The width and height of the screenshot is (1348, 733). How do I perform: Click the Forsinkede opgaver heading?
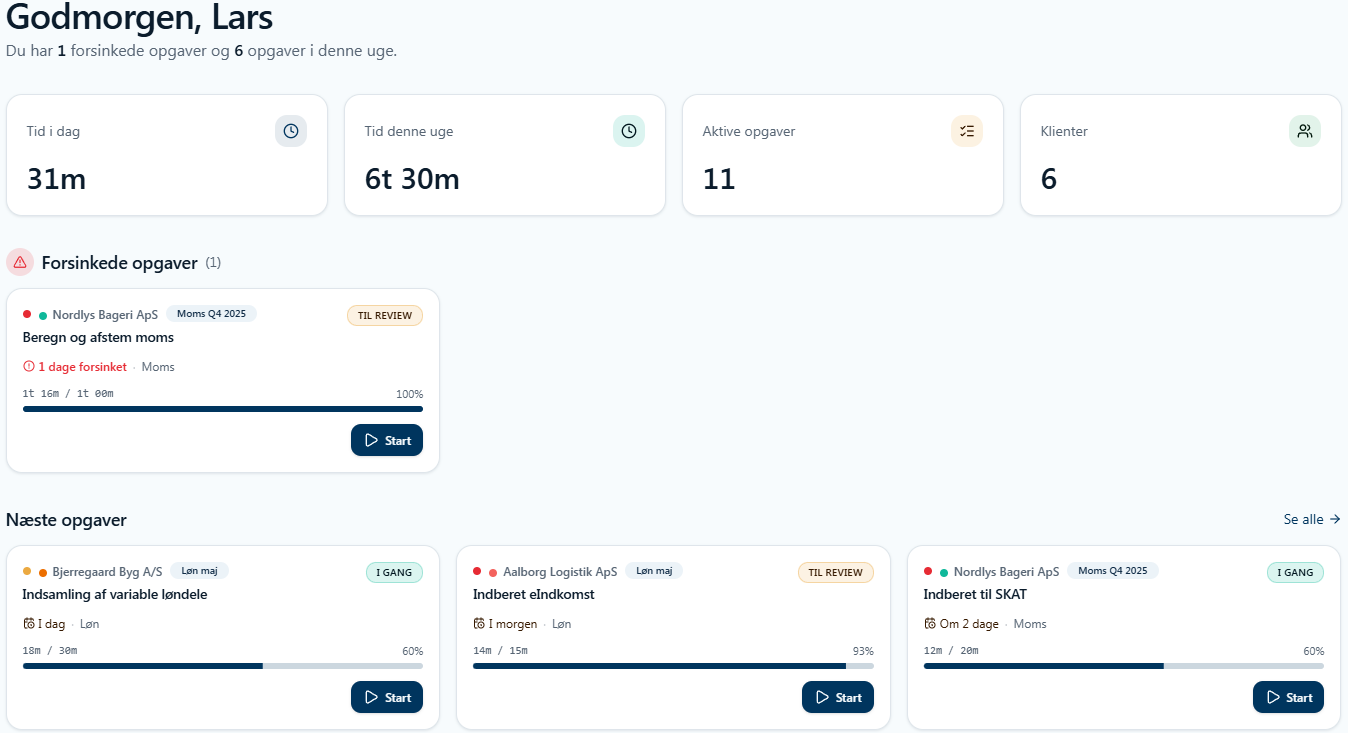pos(119,263)
